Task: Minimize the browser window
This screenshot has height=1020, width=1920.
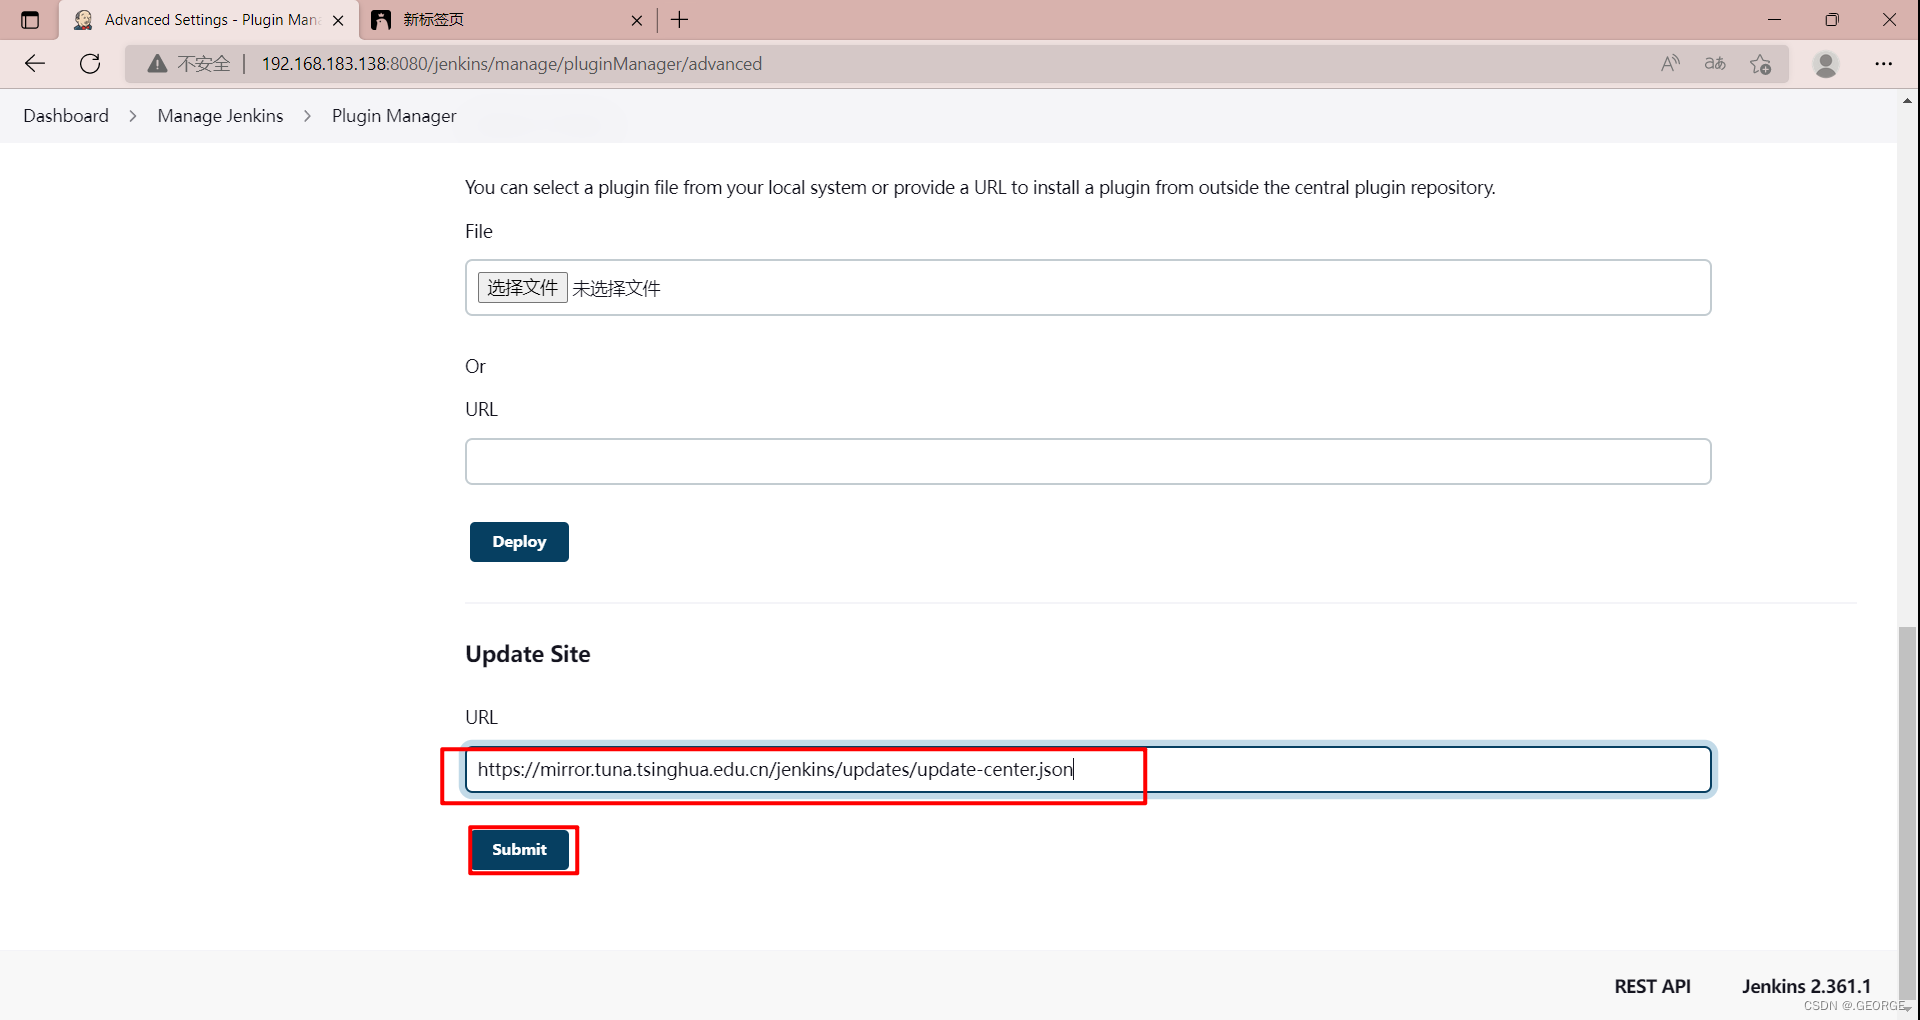Action: (x=1774, y=20)
